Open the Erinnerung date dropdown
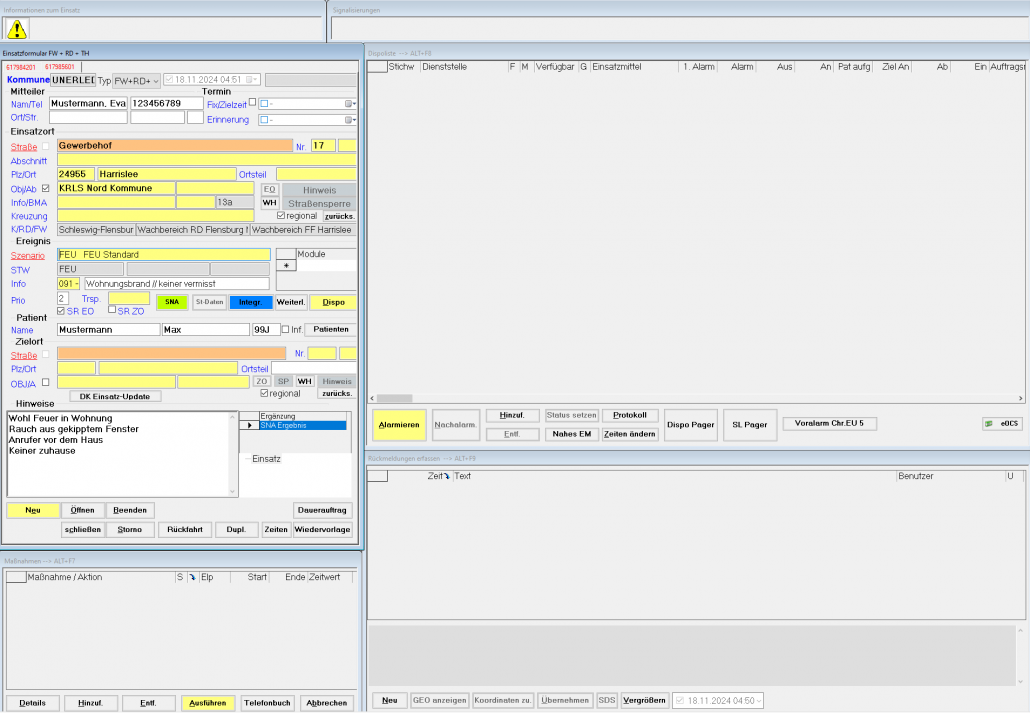This screenshot has width=1030, height=713. (351, 120)
